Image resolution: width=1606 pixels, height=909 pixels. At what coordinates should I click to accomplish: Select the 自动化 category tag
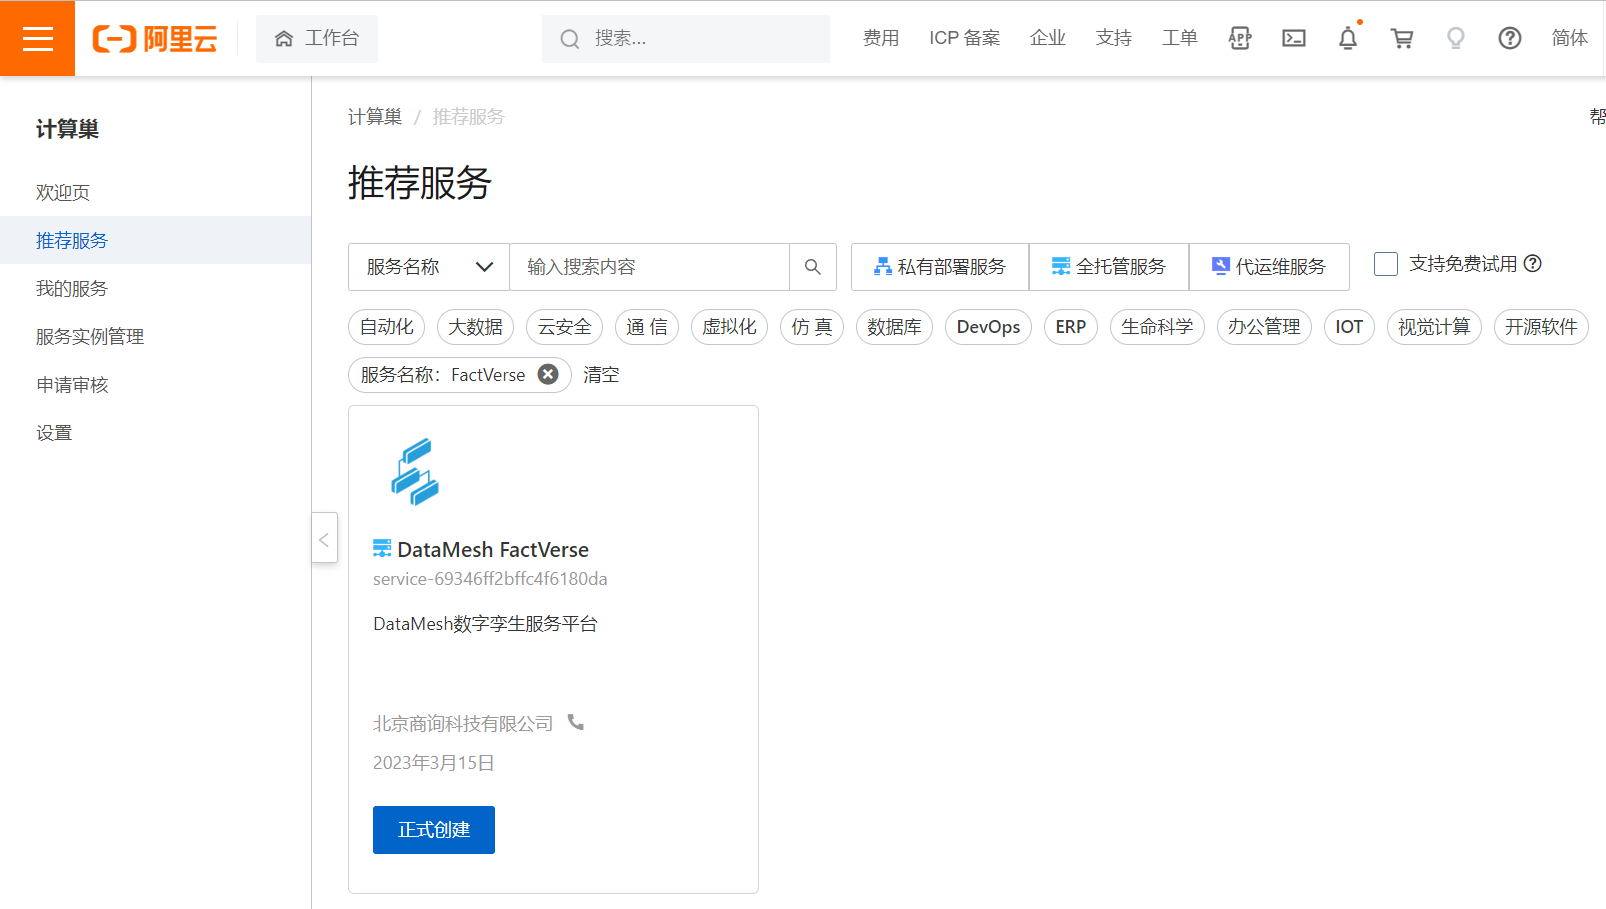pyautogui.click(x=387, y=327)
